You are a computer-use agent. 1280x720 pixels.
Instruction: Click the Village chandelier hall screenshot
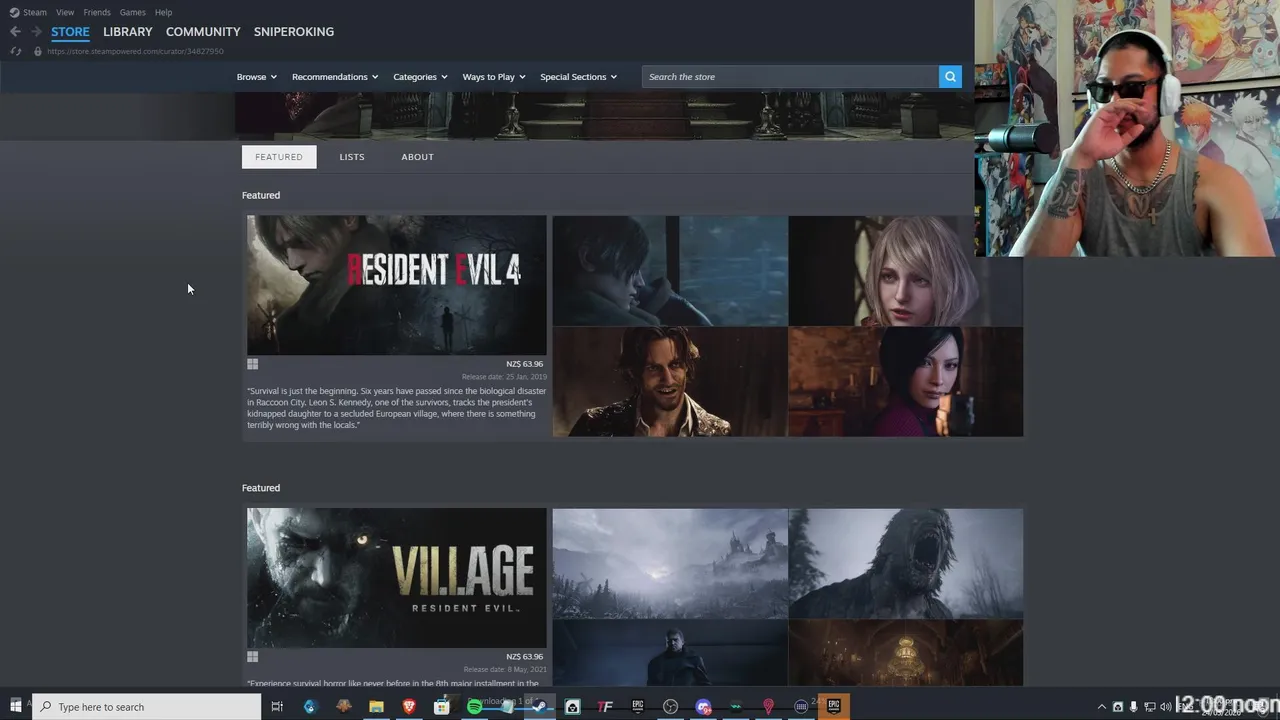(x=905, y=653)
